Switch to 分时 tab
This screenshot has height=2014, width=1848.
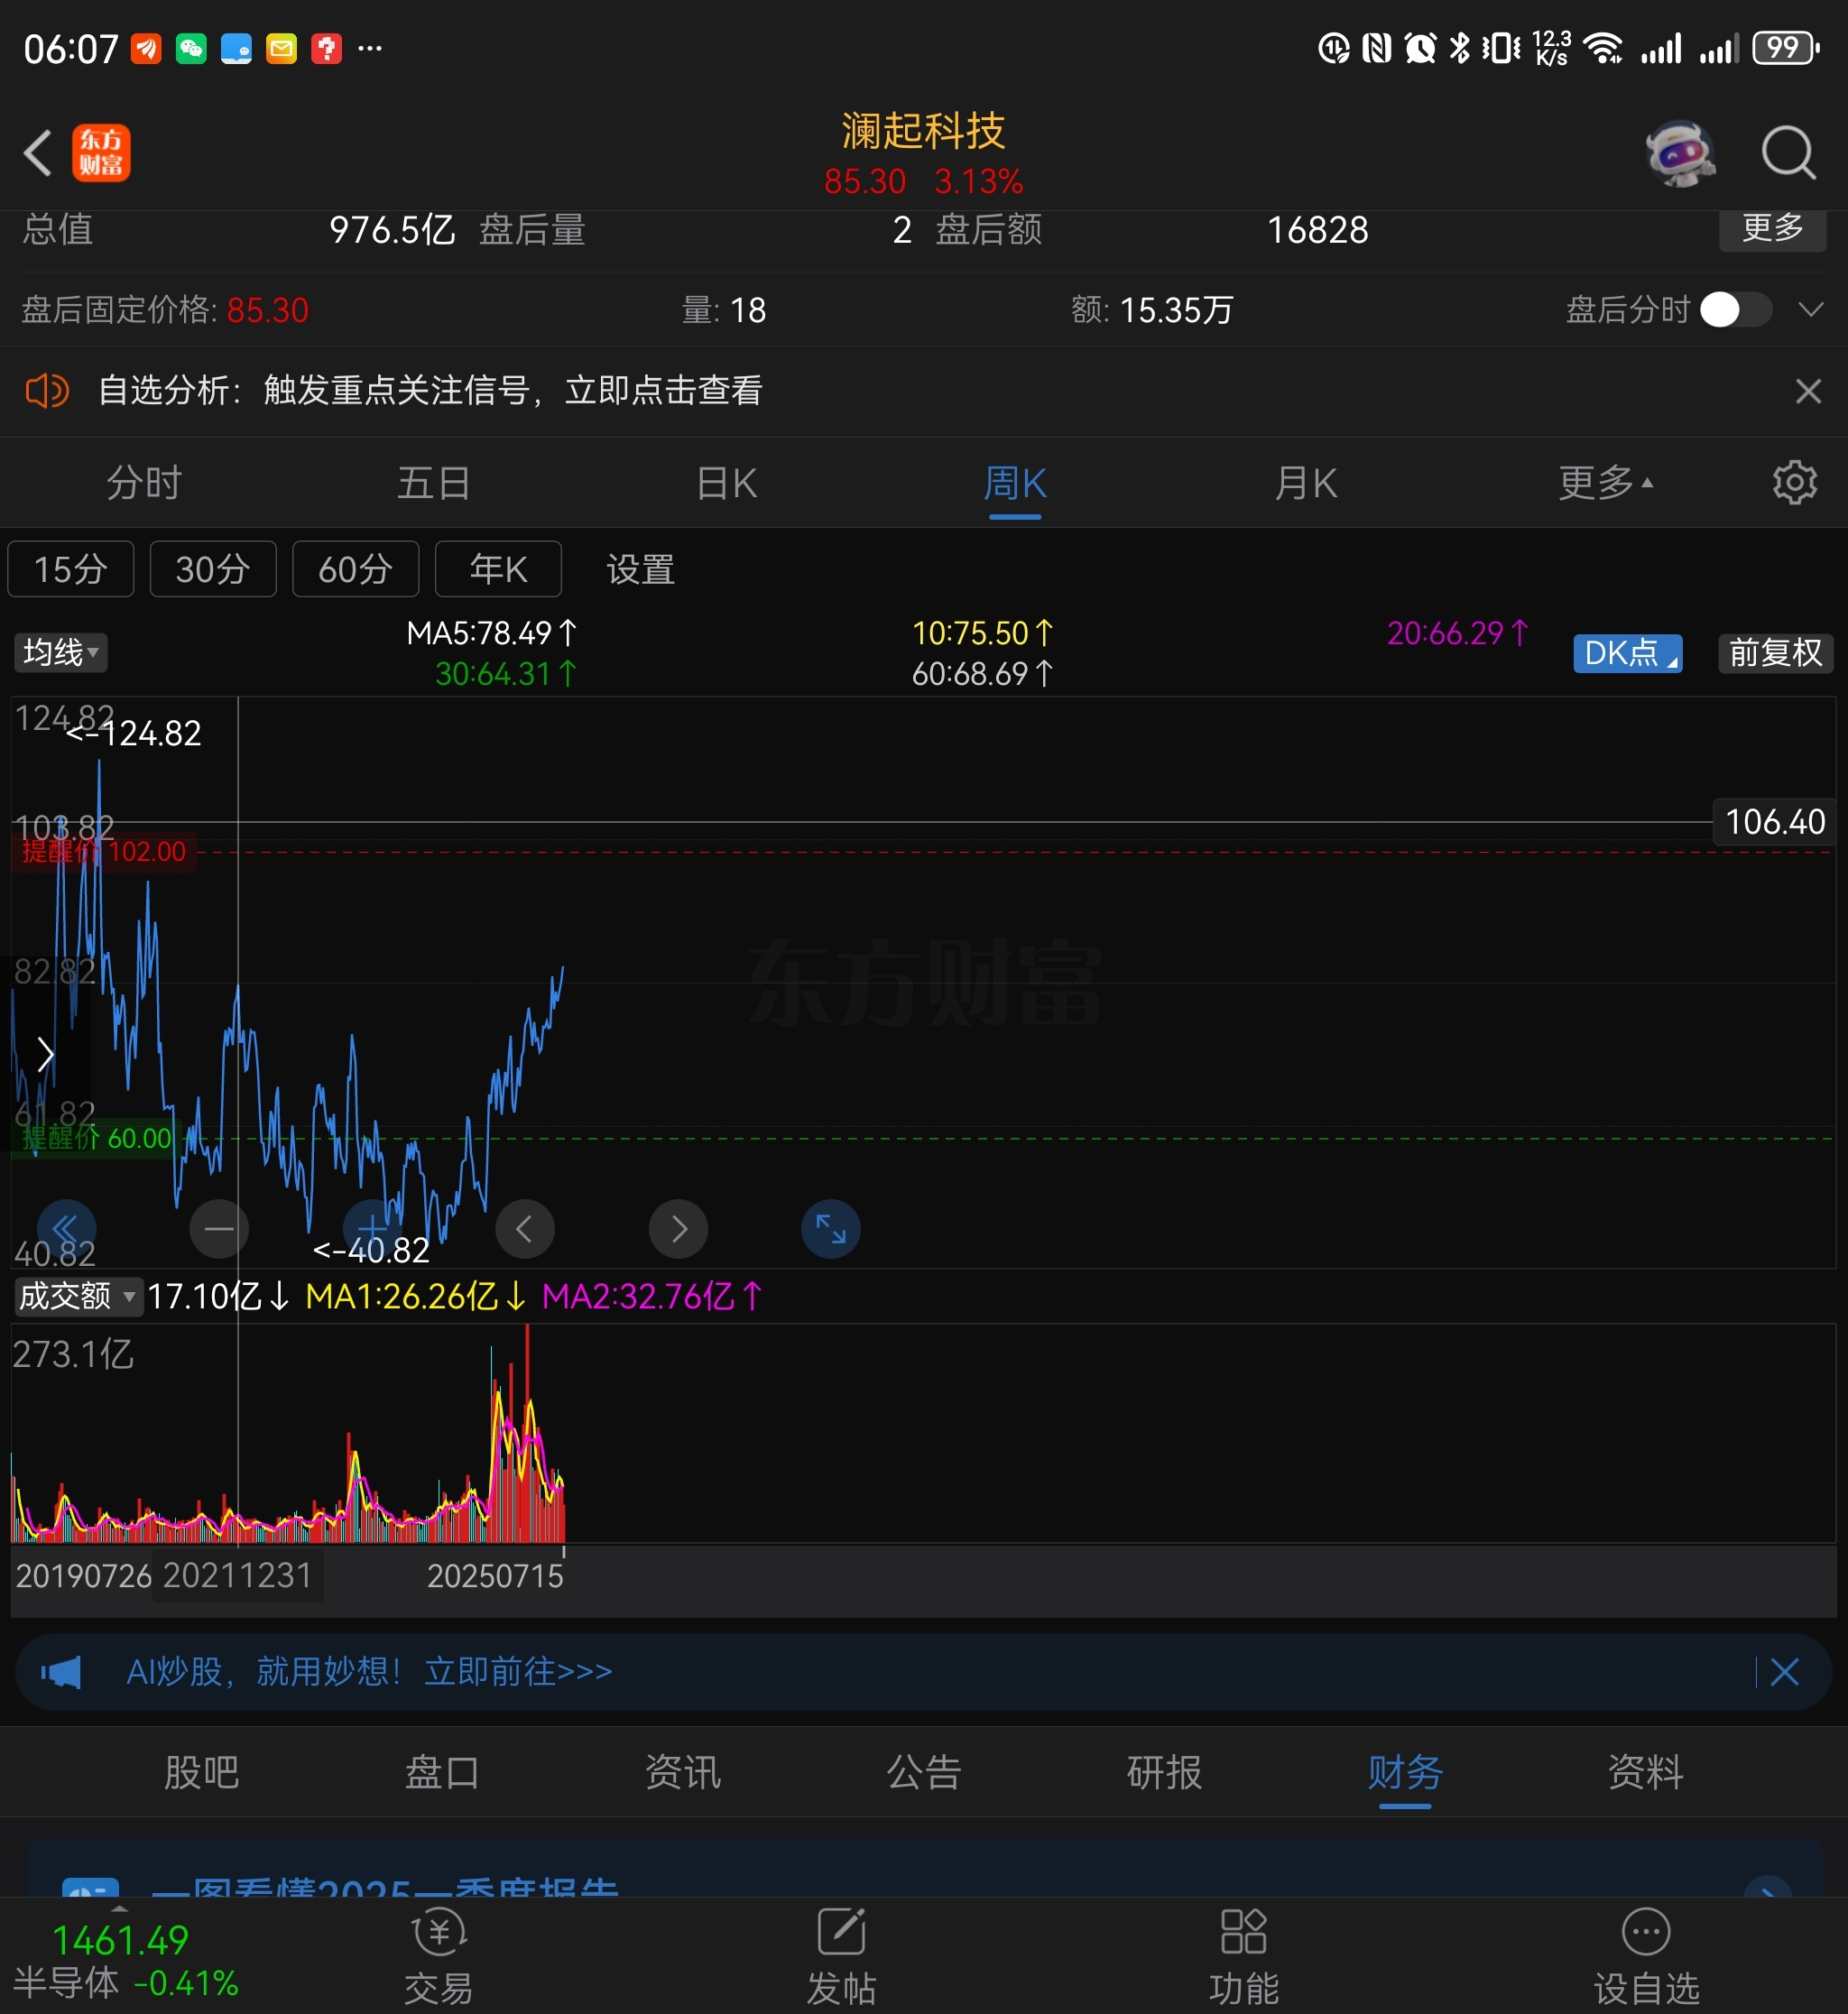tap(144, 483)
